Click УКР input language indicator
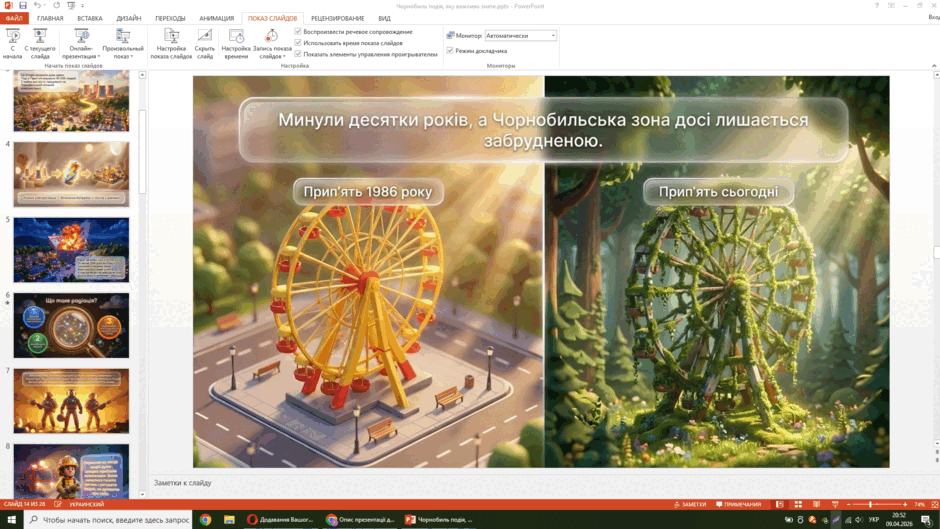This screenshot has width=940, height=529. click(x=874, y=519)
